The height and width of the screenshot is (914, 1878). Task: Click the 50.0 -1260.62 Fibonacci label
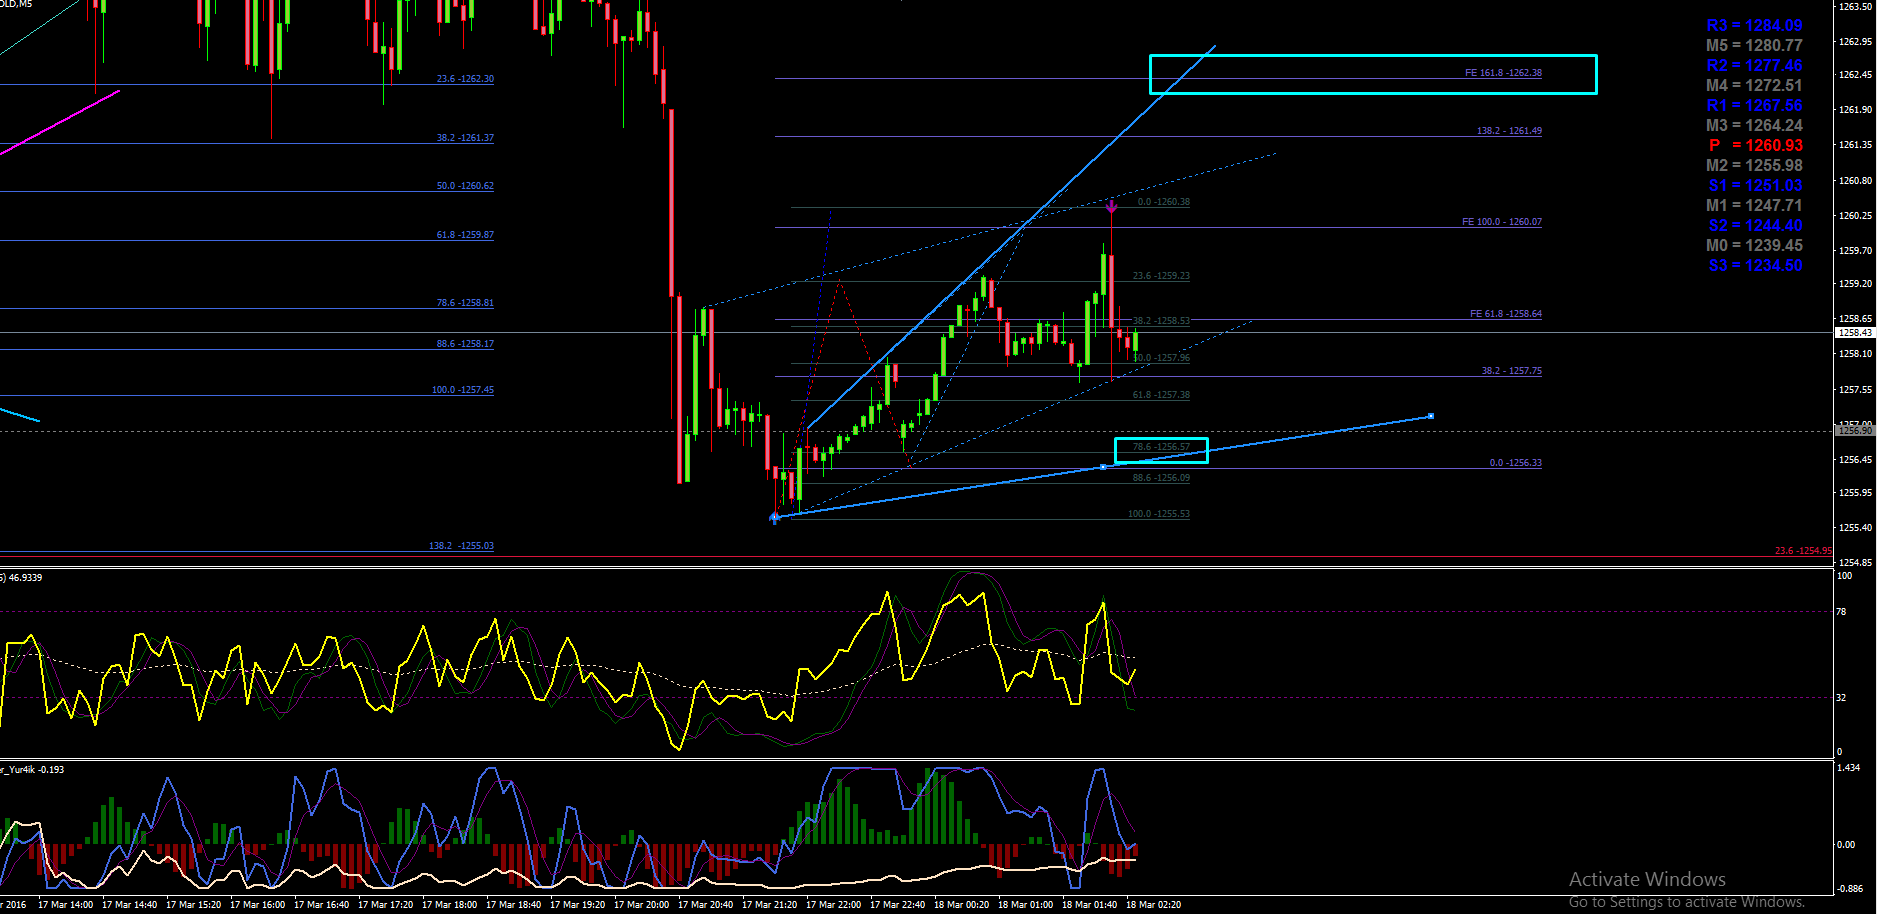pos(465,186)
